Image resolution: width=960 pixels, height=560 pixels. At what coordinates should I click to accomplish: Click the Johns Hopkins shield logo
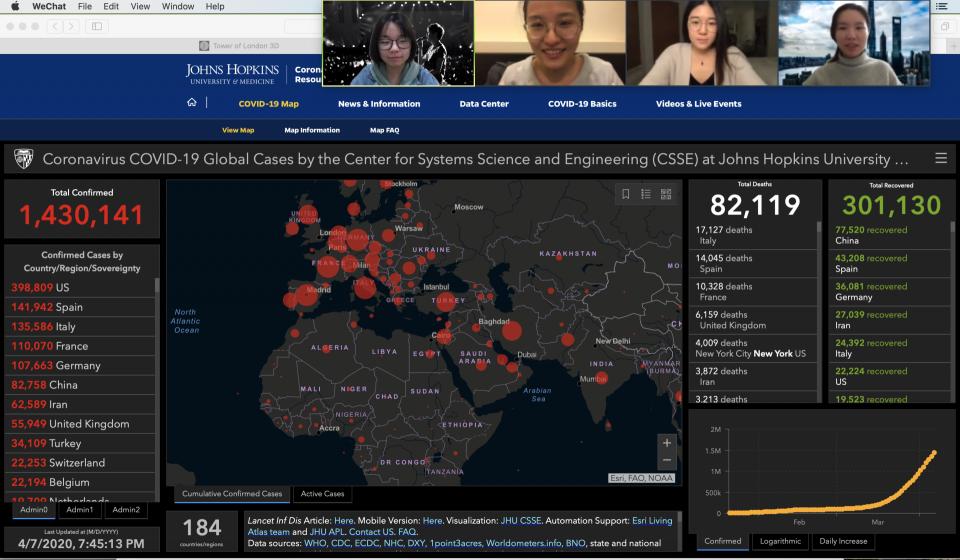tap(23, 159)
